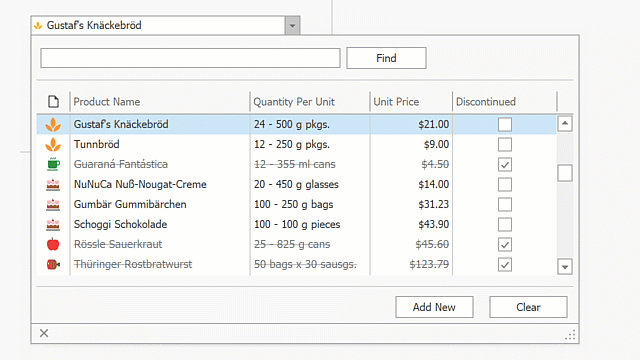
Task: Click the document icon column header
Action: pyautogui.click(x=53, y=102)
